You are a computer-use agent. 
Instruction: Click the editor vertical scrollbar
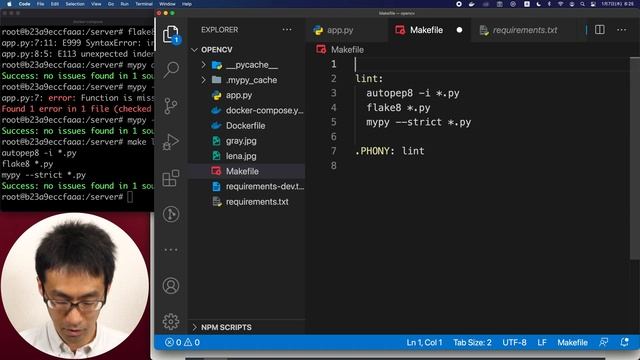[x=635, y=158]
